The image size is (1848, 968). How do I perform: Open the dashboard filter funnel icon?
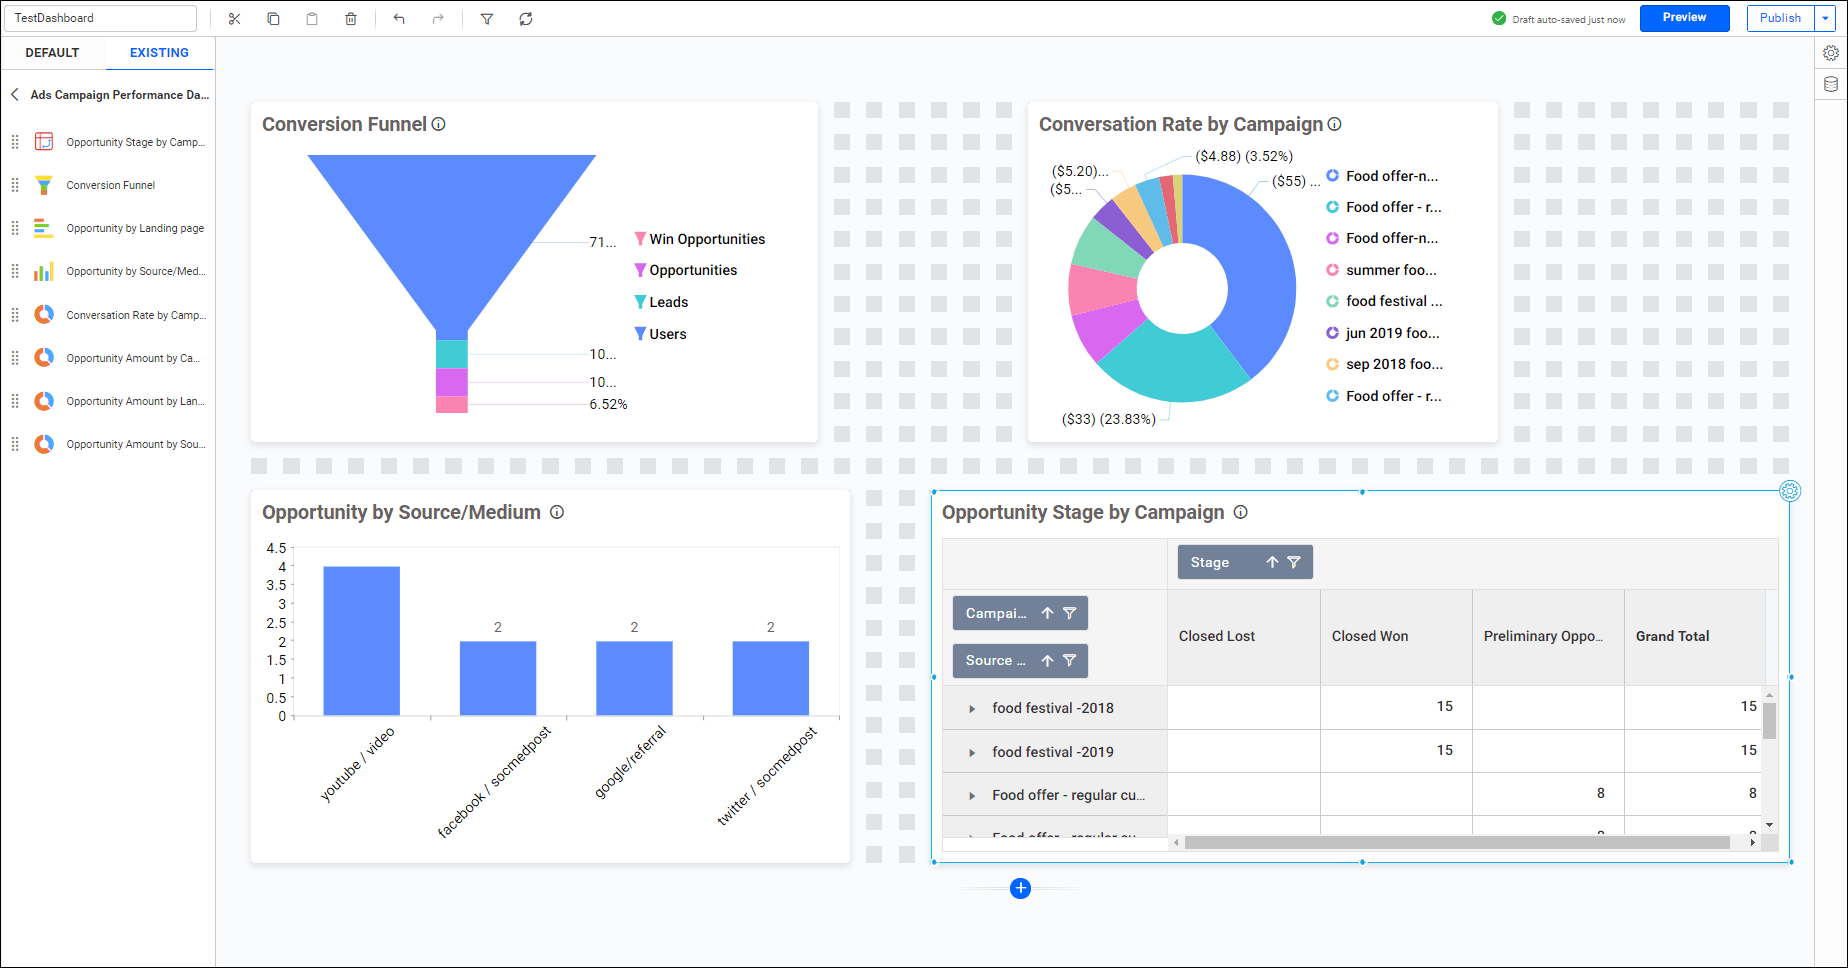click(487, 19)
